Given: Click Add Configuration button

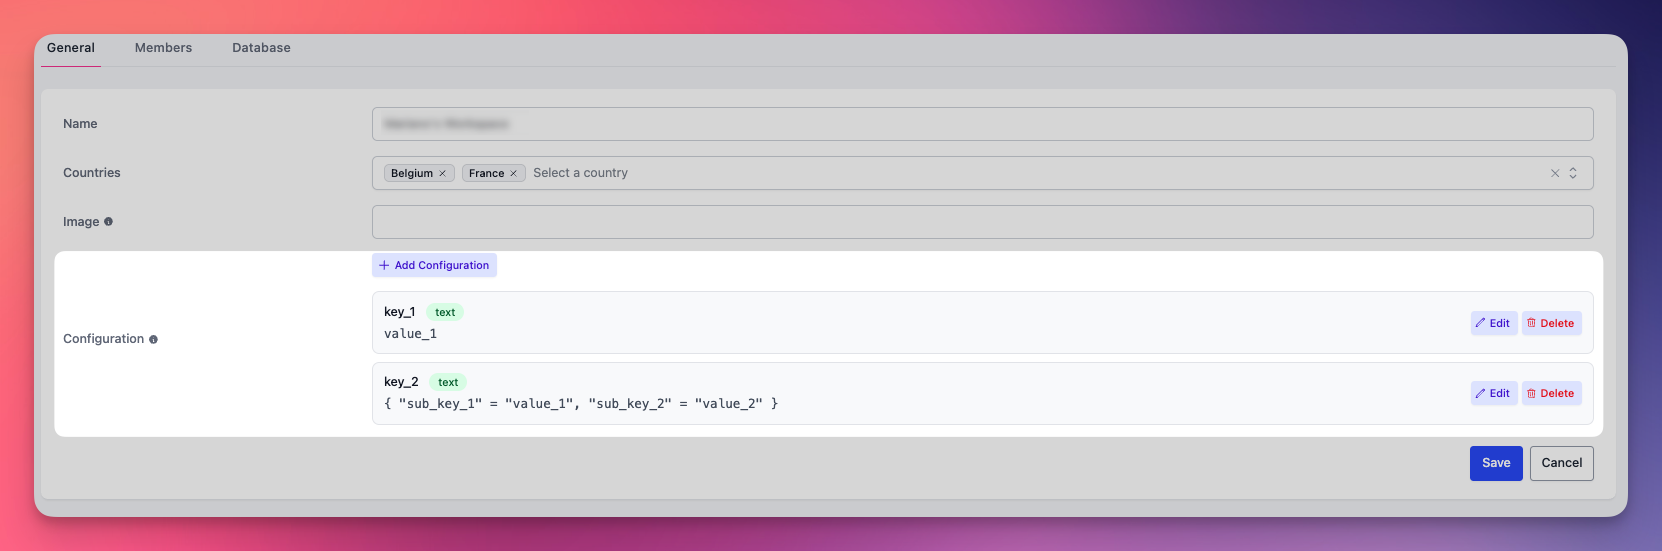Looking at the screenshot, I should (434, 266).
